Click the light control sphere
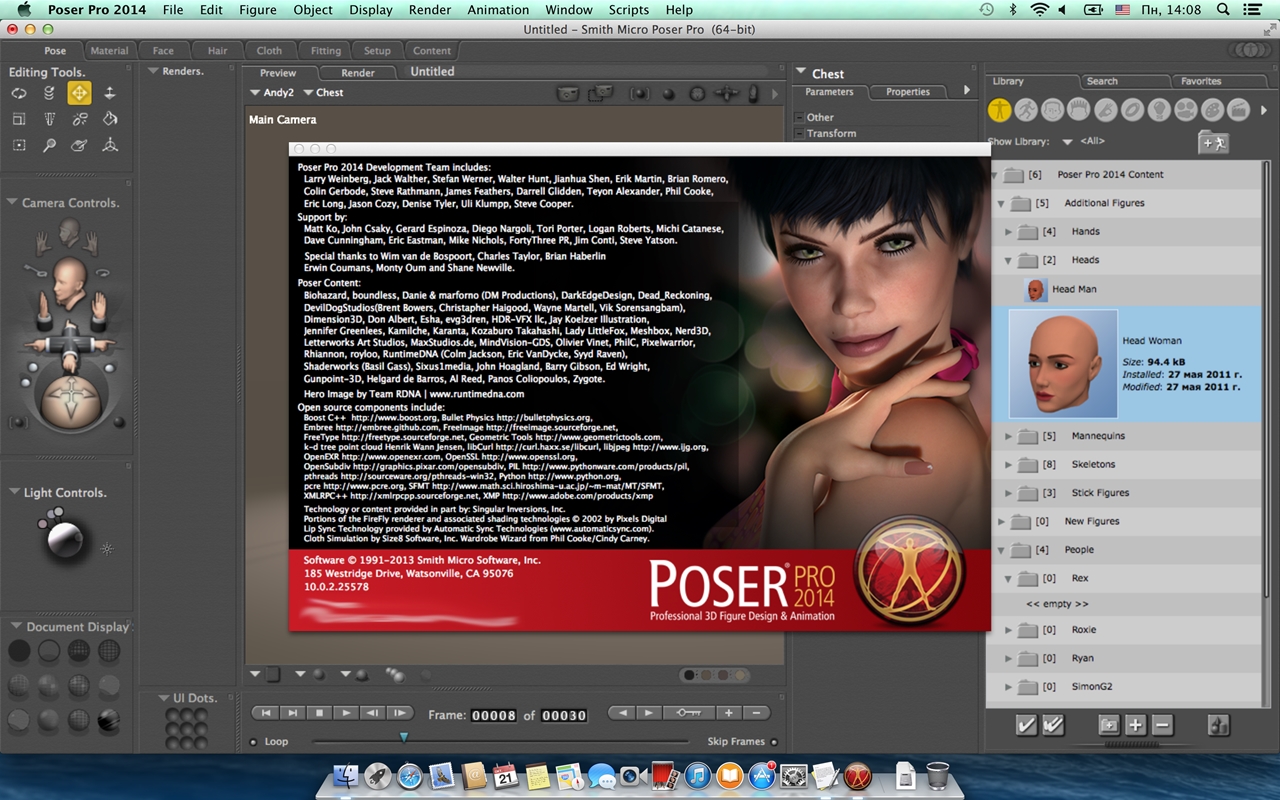Screen dimensions: 1280x800 [65, 541]
